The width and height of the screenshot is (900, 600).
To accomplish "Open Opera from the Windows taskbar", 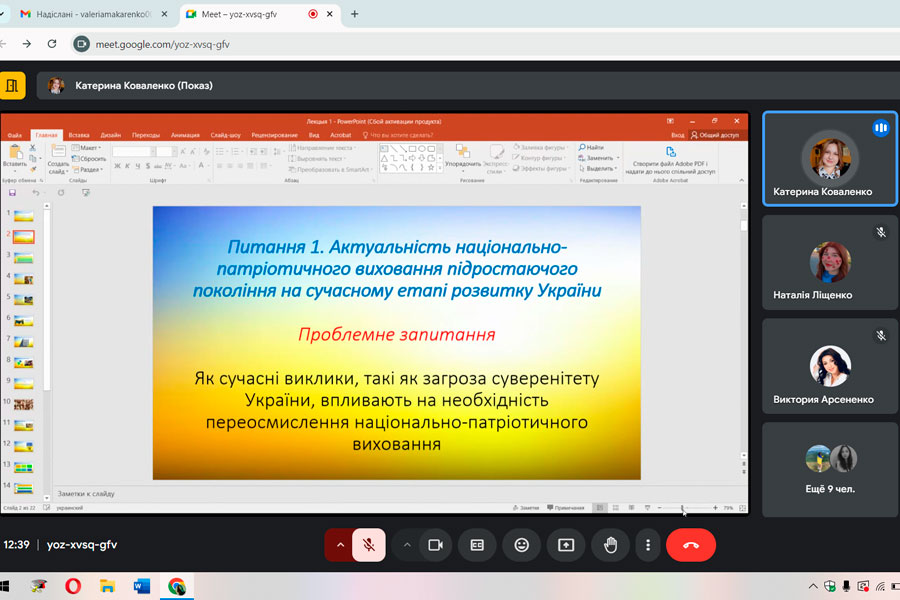I will pyautogui.click(x=73, y=586).
